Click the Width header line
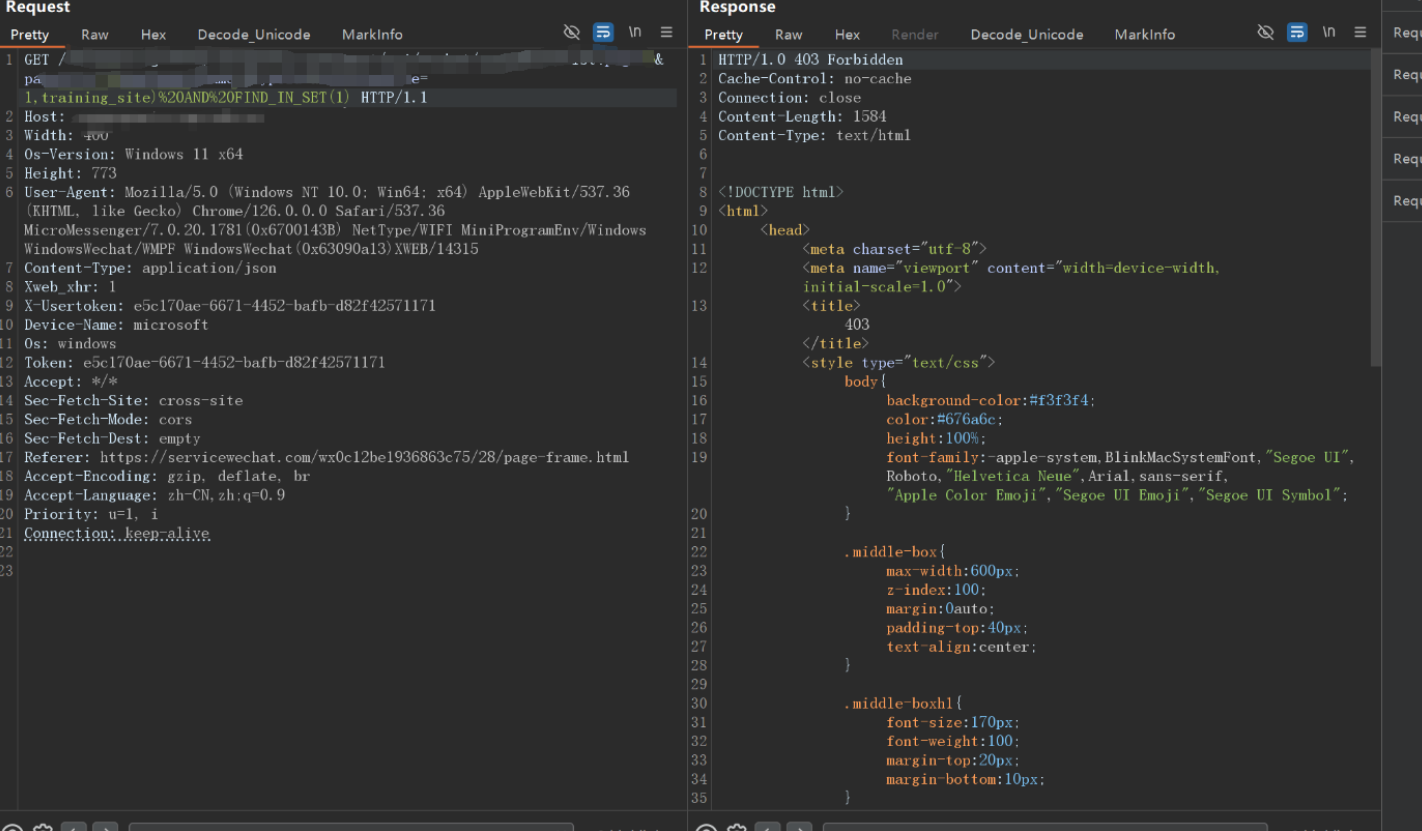 tap(66, 136)
